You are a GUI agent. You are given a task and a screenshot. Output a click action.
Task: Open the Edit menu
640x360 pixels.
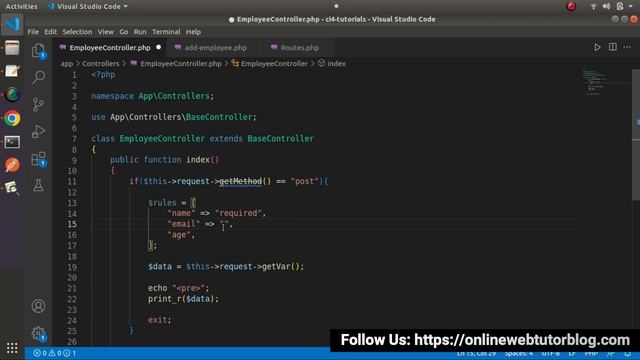[51, 32]
